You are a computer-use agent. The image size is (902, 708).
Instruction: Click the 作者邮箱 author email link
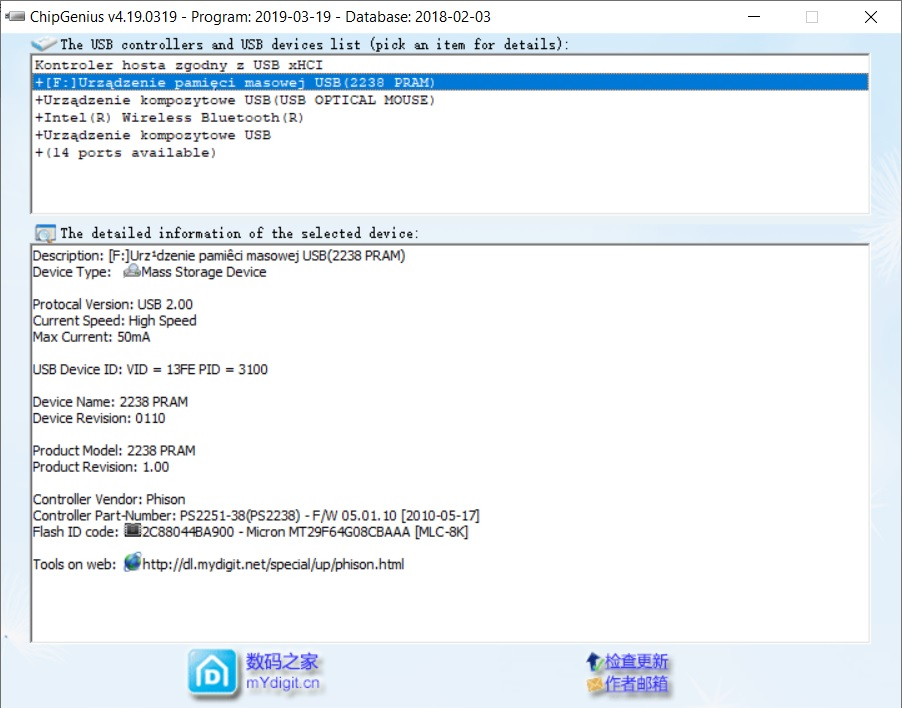636,684
